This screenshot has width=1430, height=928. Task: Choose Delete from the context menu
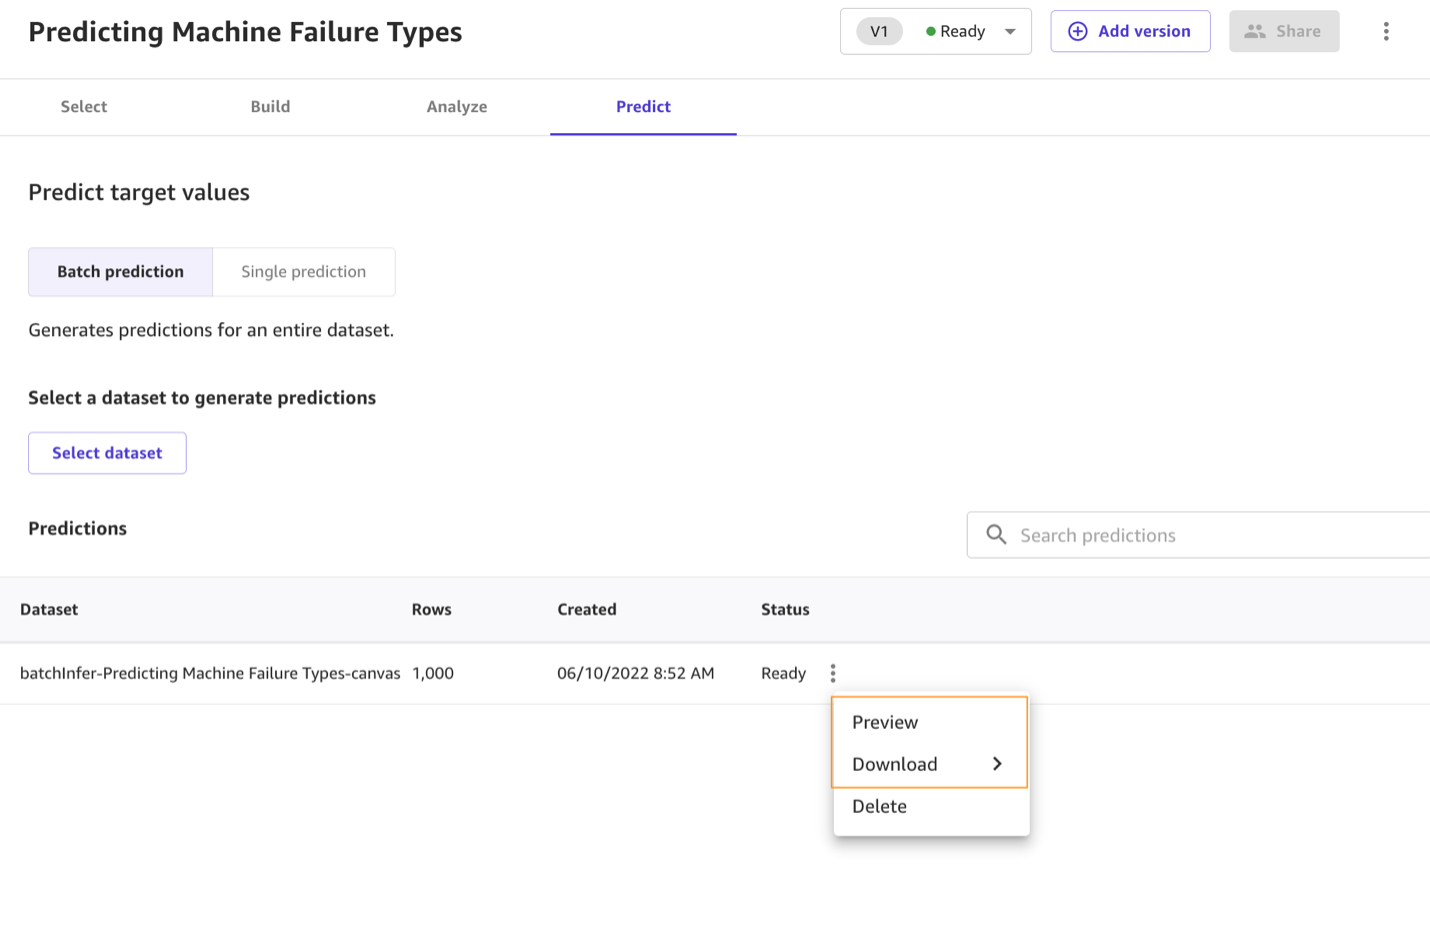coord(879,806)
